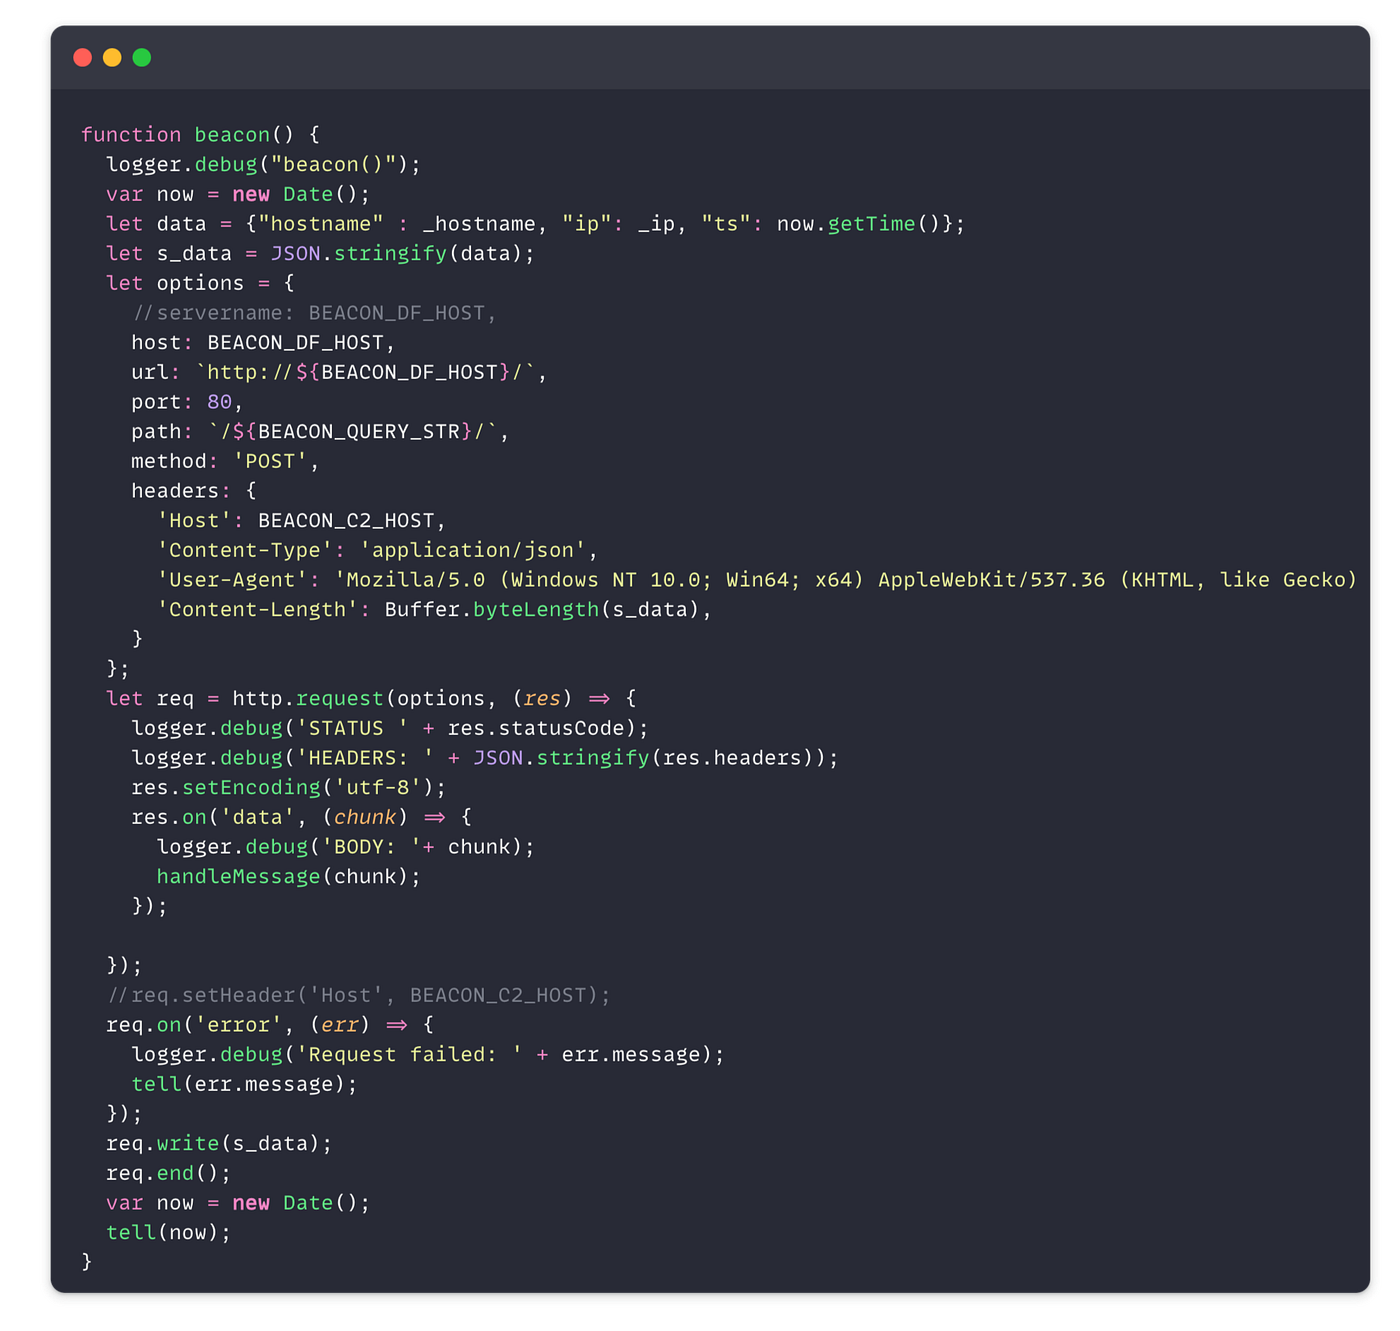This screenshot has height=1331, width=1400.
Task: Click the handleMessage(chunk); line
Action: point(289,877)
